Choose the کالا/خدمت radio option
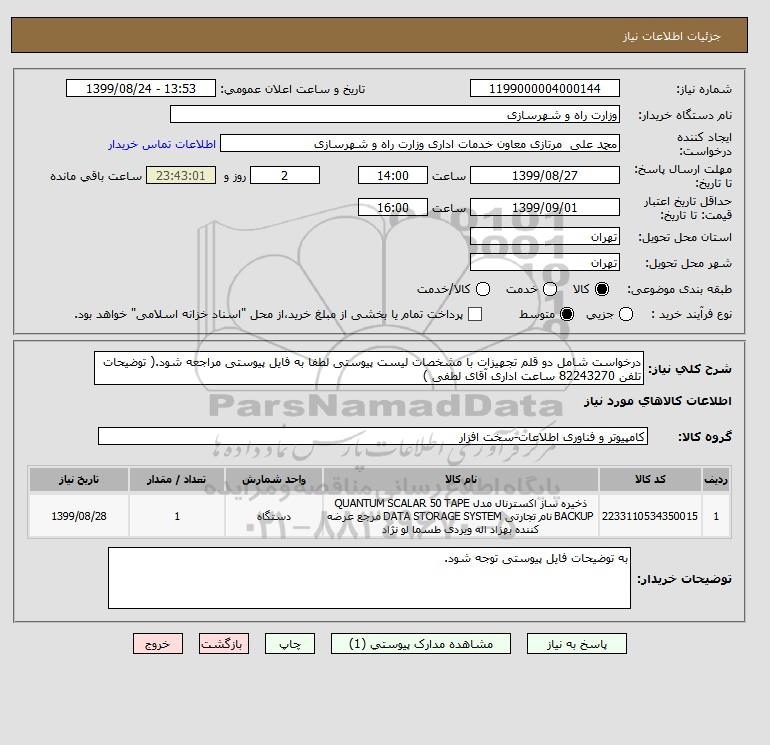This screenshot has height=745, width=770. (483, 289)
